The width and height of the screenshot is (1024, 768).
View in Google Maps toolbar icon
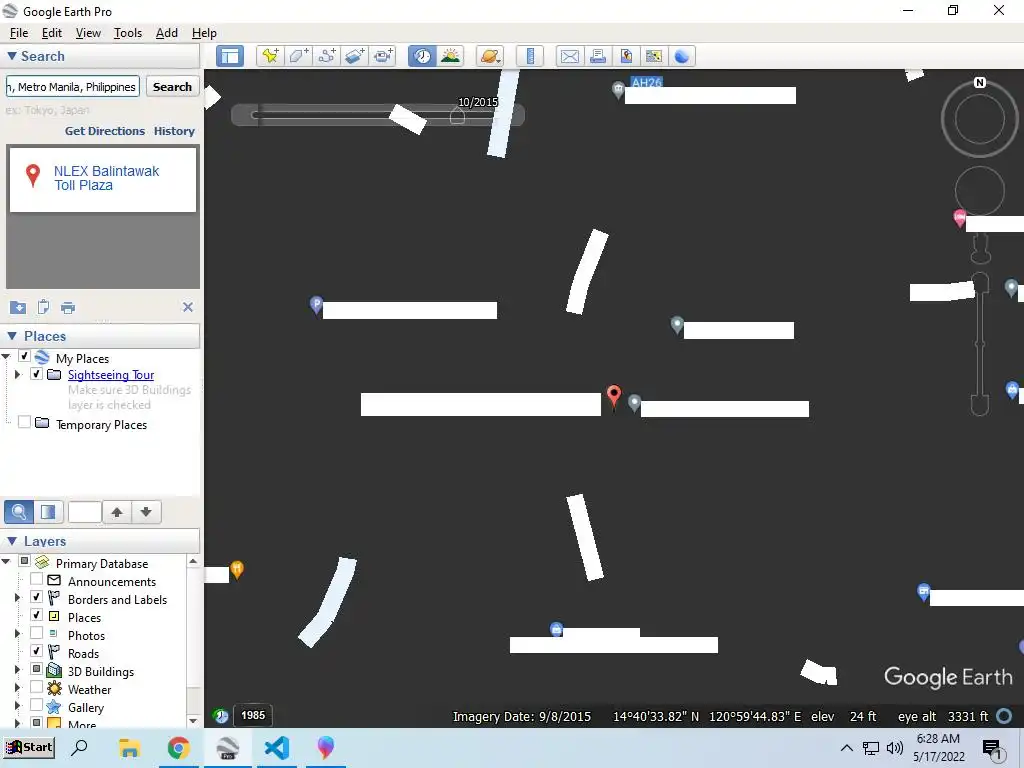pos(654,56)
